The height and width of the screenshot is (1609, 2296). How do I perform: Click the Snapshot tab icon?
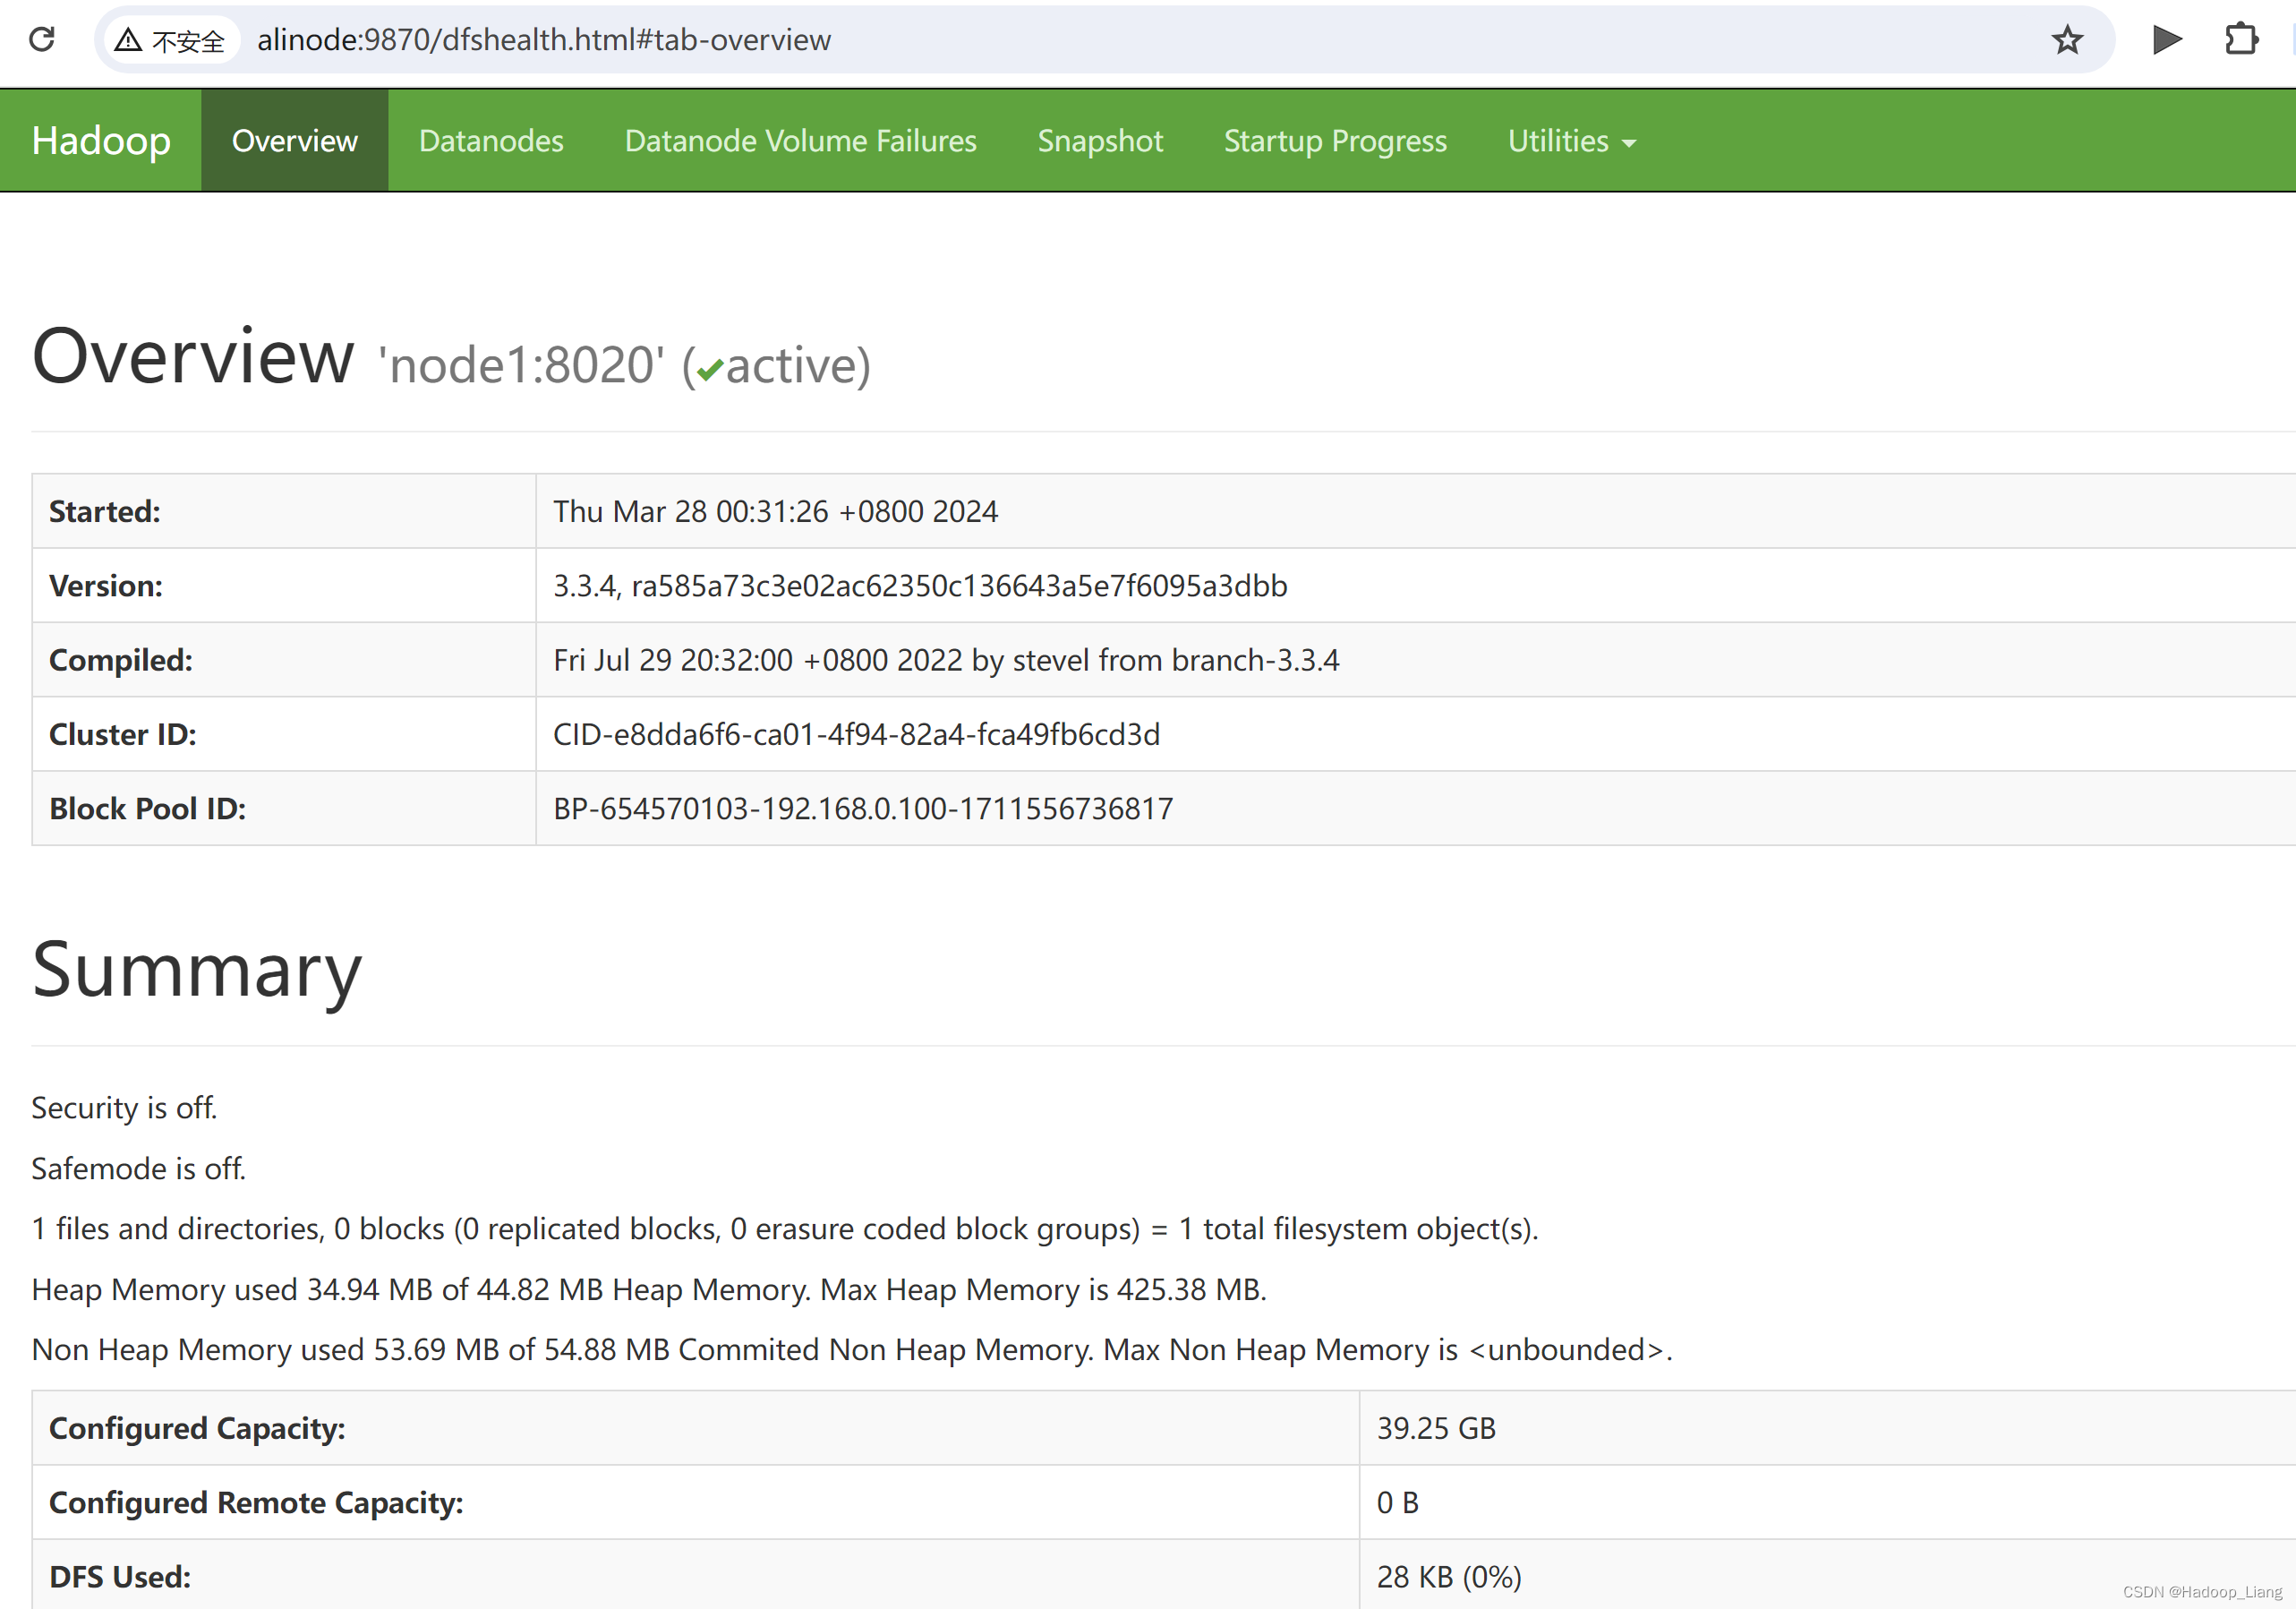click(1099, 141)
